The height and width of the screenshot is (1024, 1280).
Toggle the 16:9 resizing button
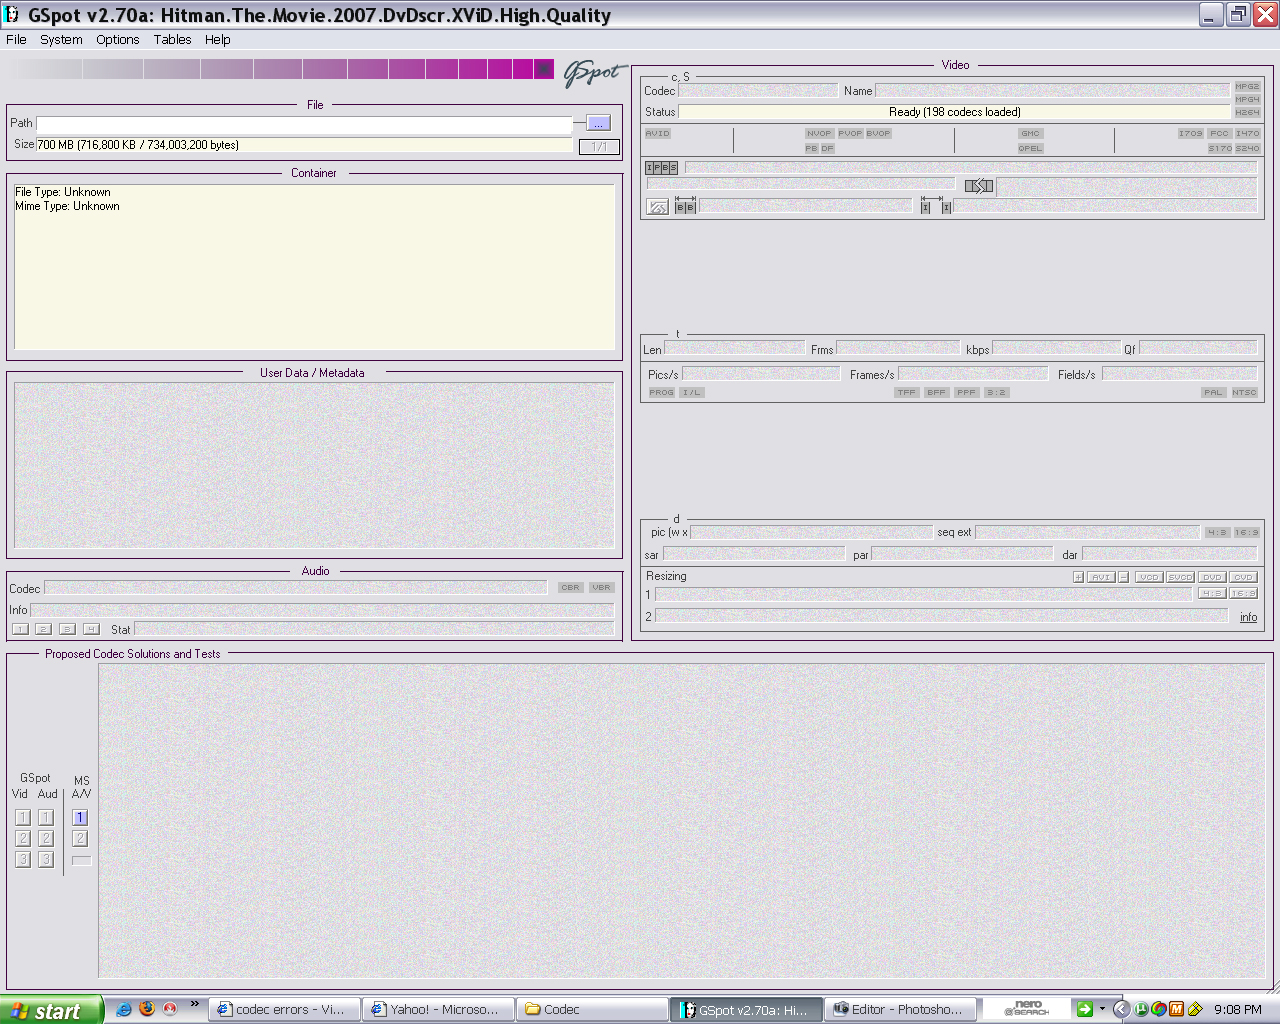1243,593
